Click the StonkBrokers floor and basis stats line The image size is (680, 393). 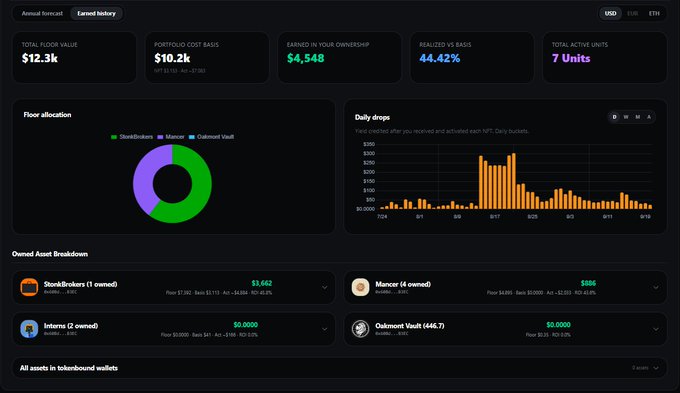point(219,293)
